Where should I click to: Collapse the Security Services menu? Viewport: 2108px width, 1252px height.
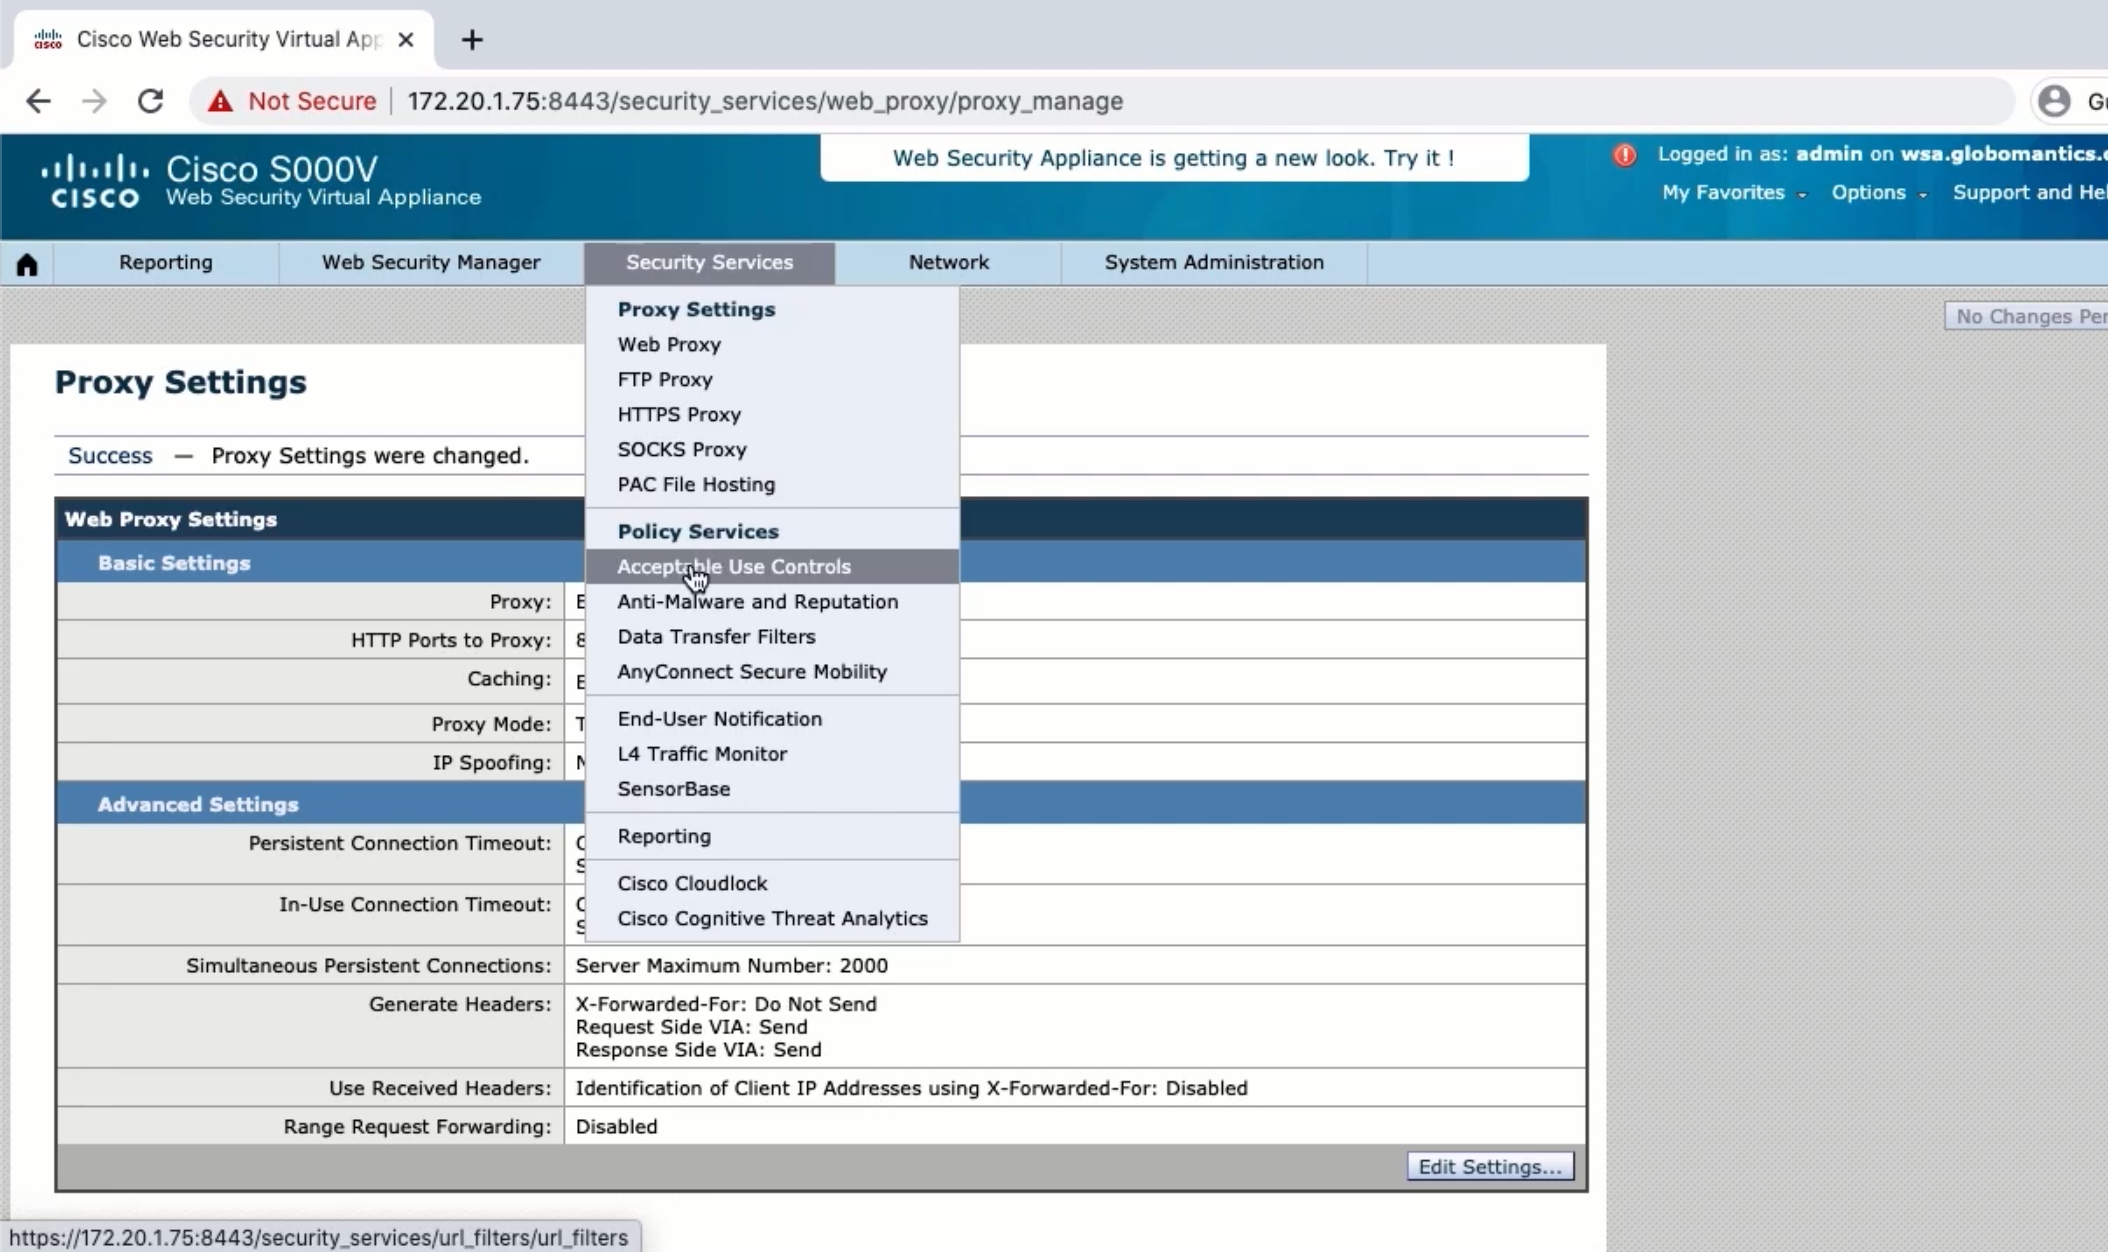(710, 263)
